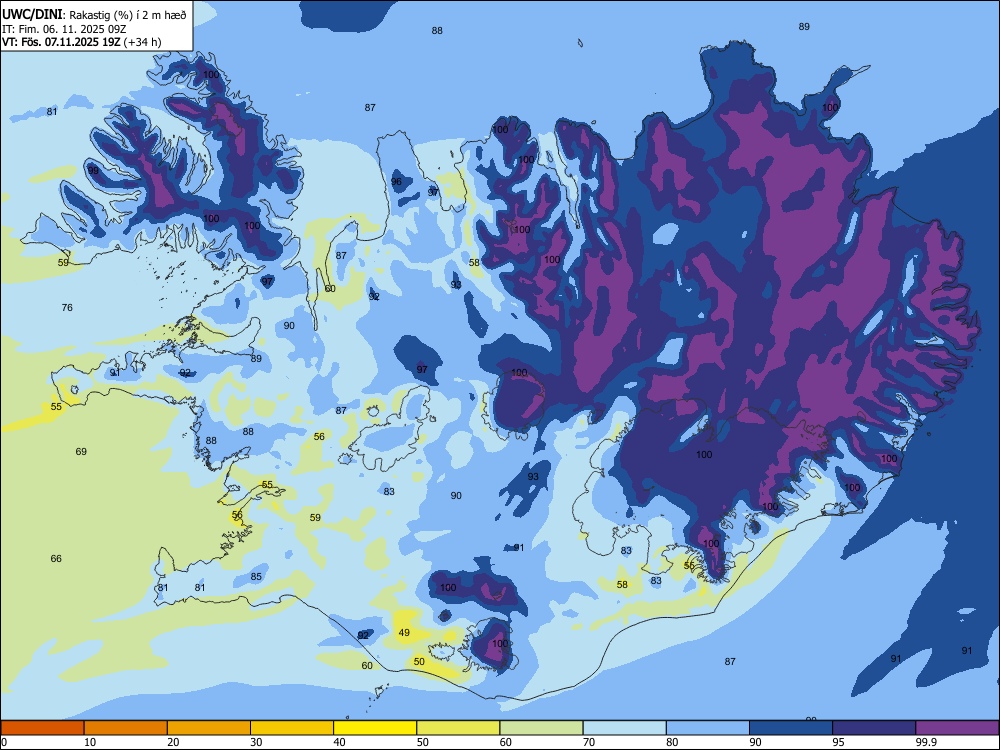Click the 30–40 amber legend segment
The height and width of the screenshot is (750, 1000).
tap(292, 728)
